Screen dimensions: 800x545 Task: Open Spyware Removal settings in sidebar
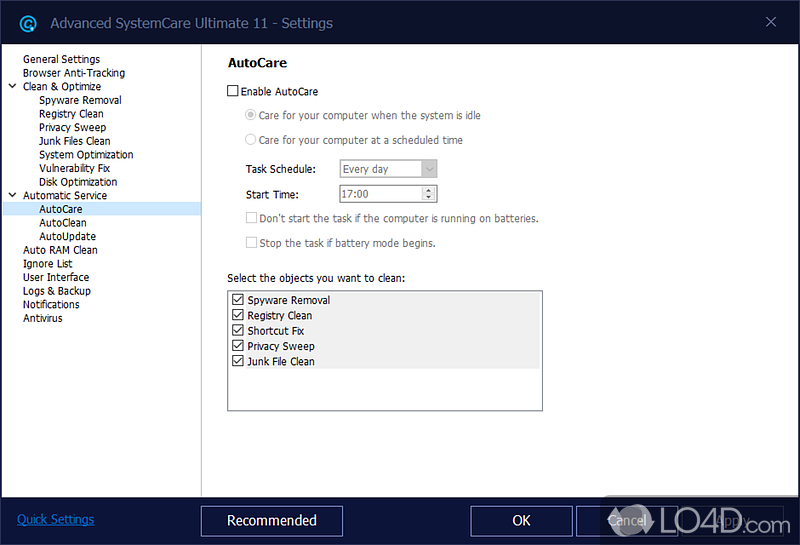pyautogui.click(x=80, y=100)
